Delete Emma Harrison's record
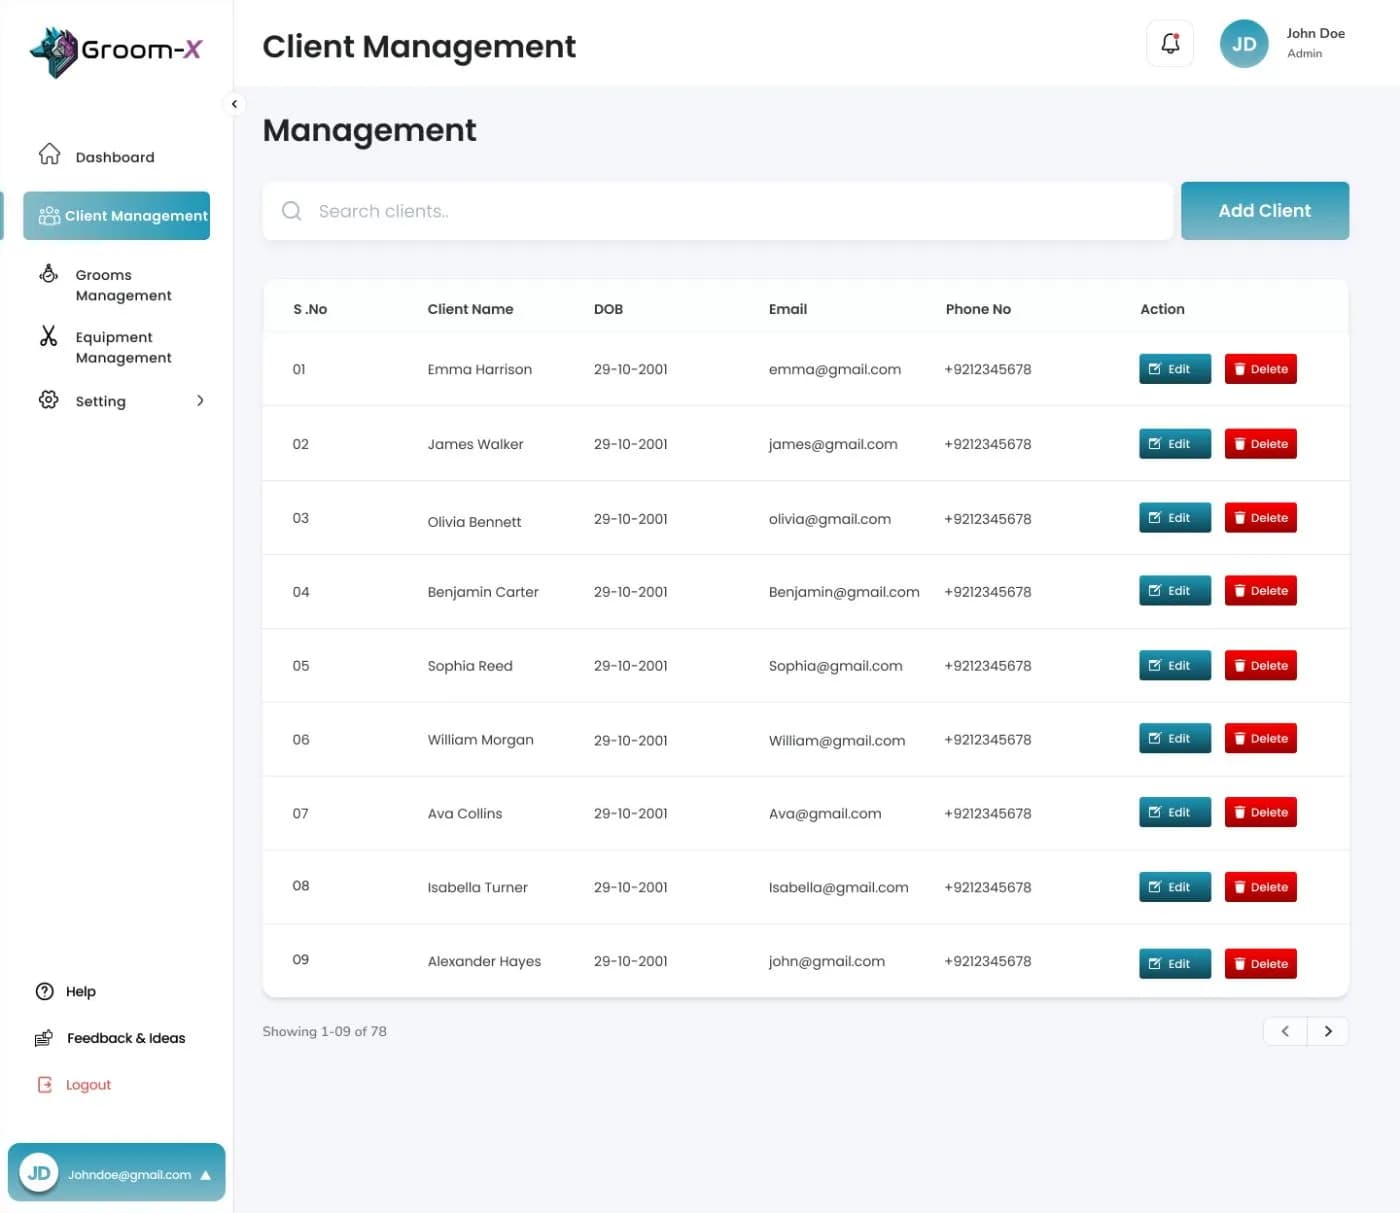 1261,369
